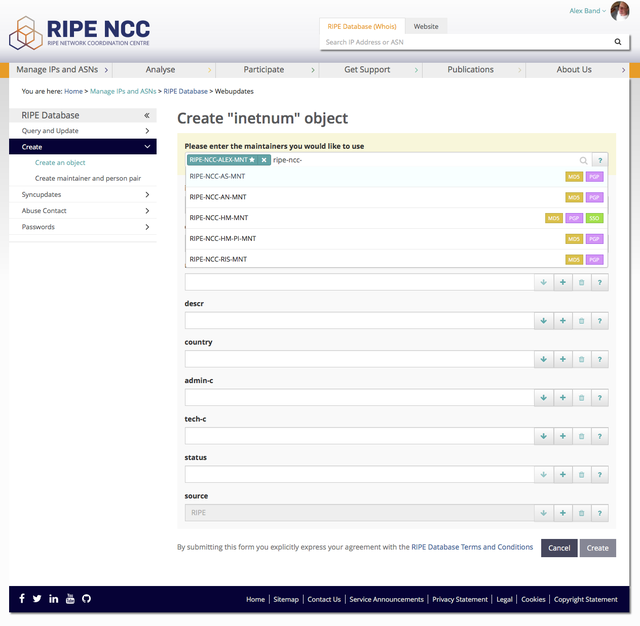640x626 pixels.
Task: Click the Create button
Action: click(x=598, y=548)
